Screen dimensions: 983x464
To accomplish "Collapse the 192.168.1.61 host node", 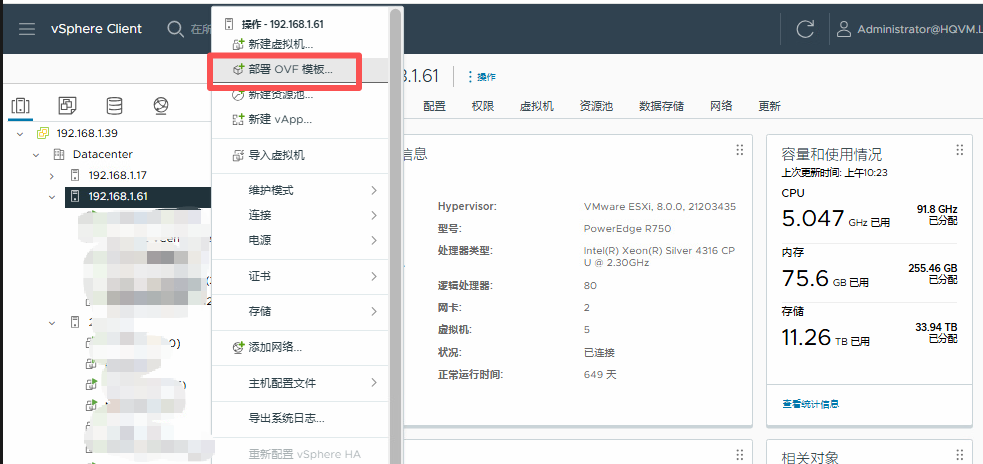I will [x=52, y=196].
